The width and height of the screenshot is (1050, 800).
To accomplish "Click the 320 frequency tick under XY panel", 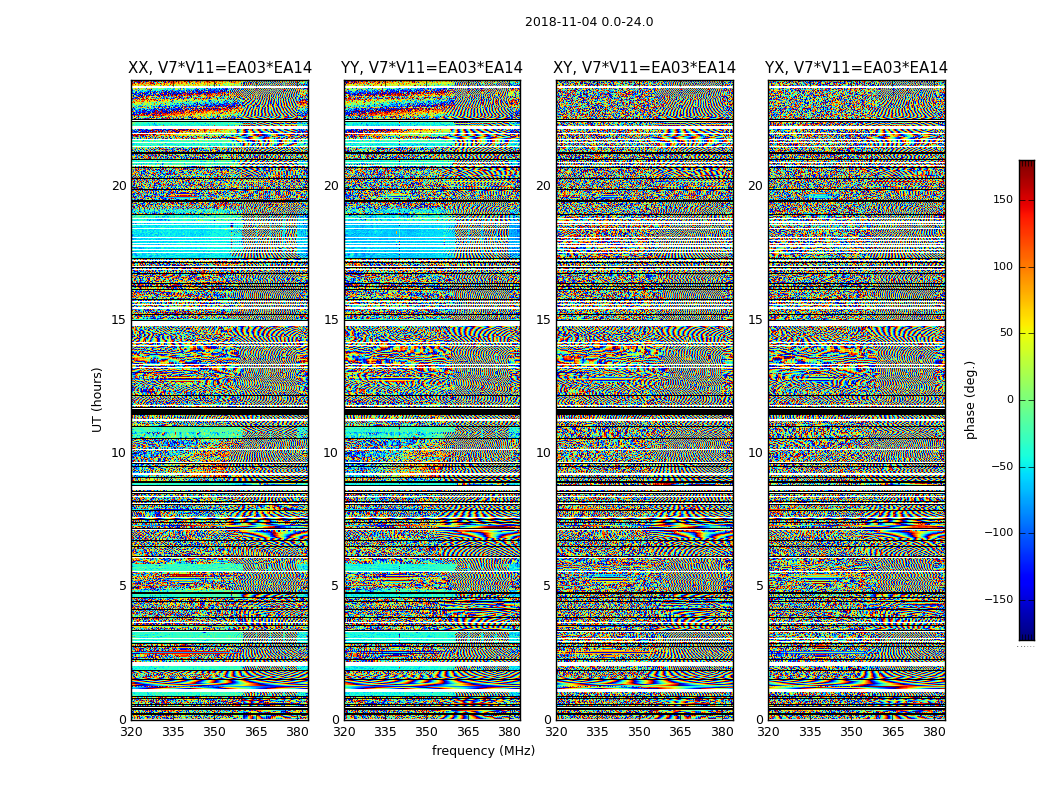I will point(556,732).
